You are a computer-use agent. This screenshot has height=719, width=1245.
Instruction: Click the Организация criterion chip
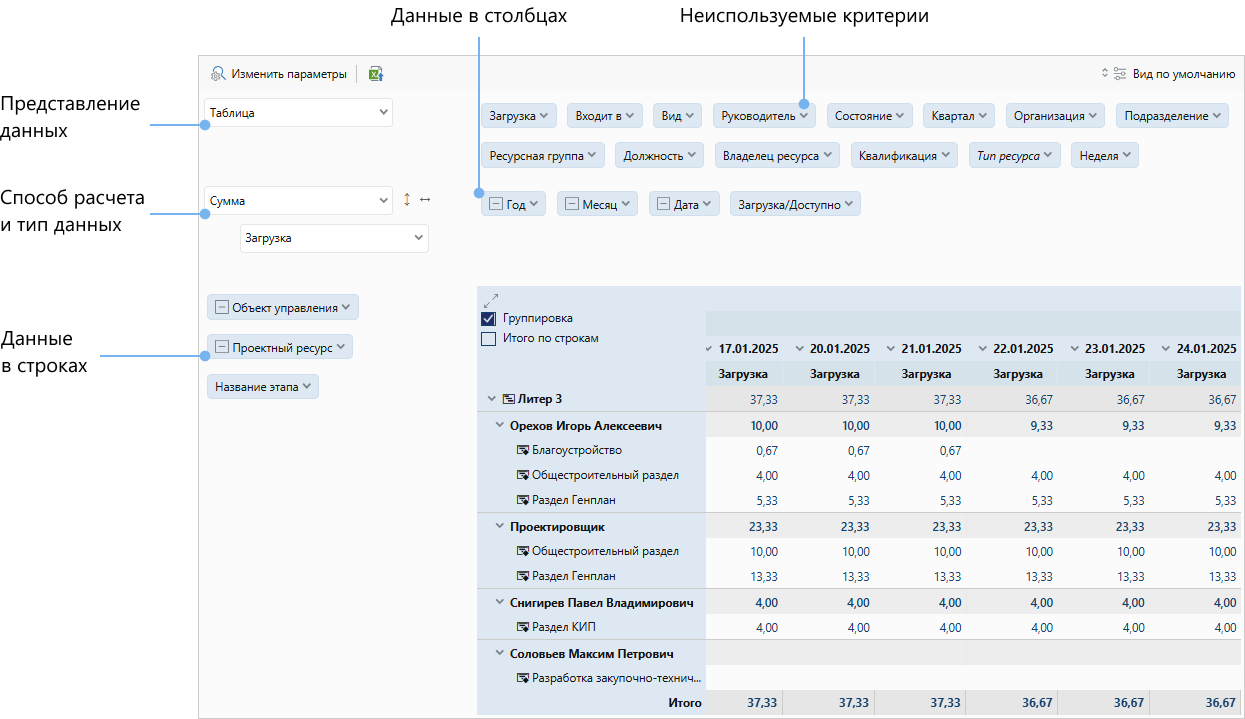(x=1055, y=116)
